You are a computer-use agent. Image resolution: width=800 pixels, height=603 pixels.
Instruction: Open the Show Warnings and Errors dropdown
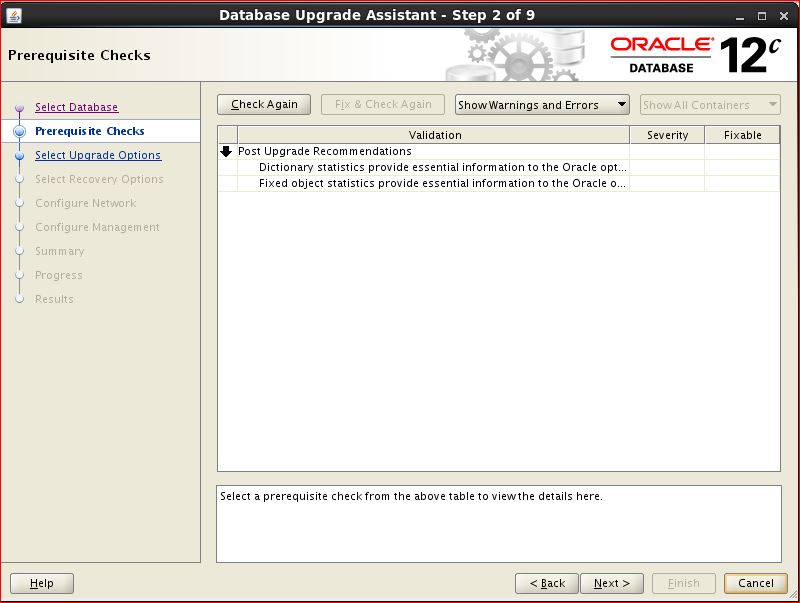[541, 105]
